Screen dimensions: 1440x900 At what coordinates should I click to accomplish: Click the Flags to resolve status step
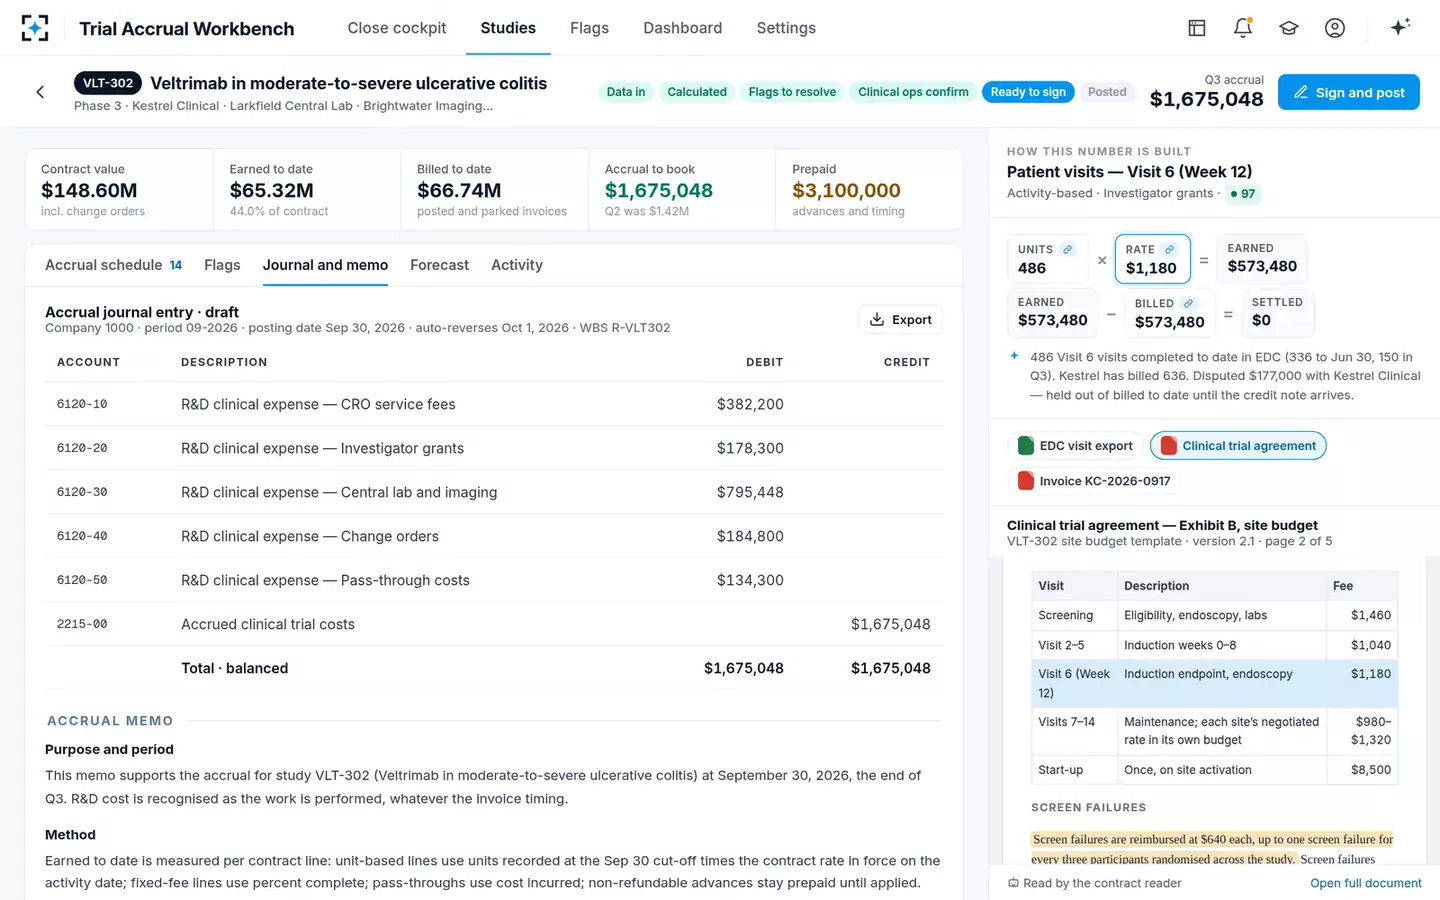tap(792, 92)
